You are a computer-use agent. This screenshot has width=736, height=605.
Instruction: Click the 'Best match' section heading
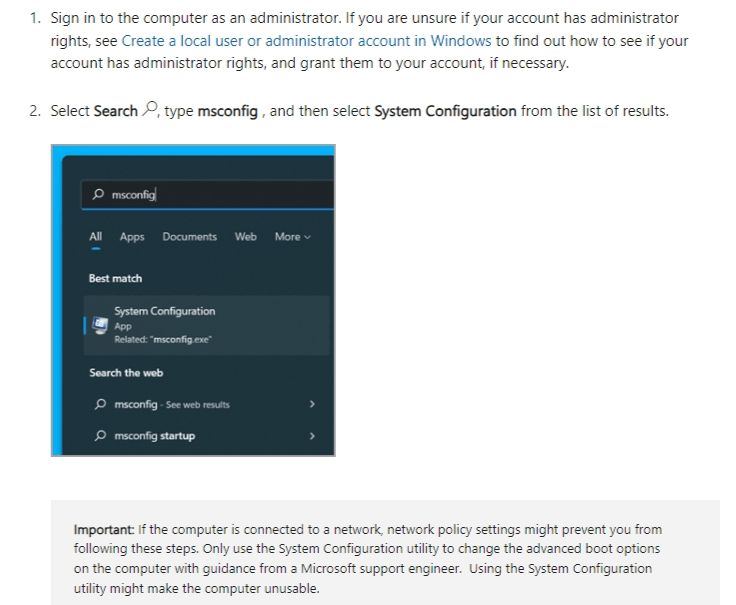coord(115,278)
